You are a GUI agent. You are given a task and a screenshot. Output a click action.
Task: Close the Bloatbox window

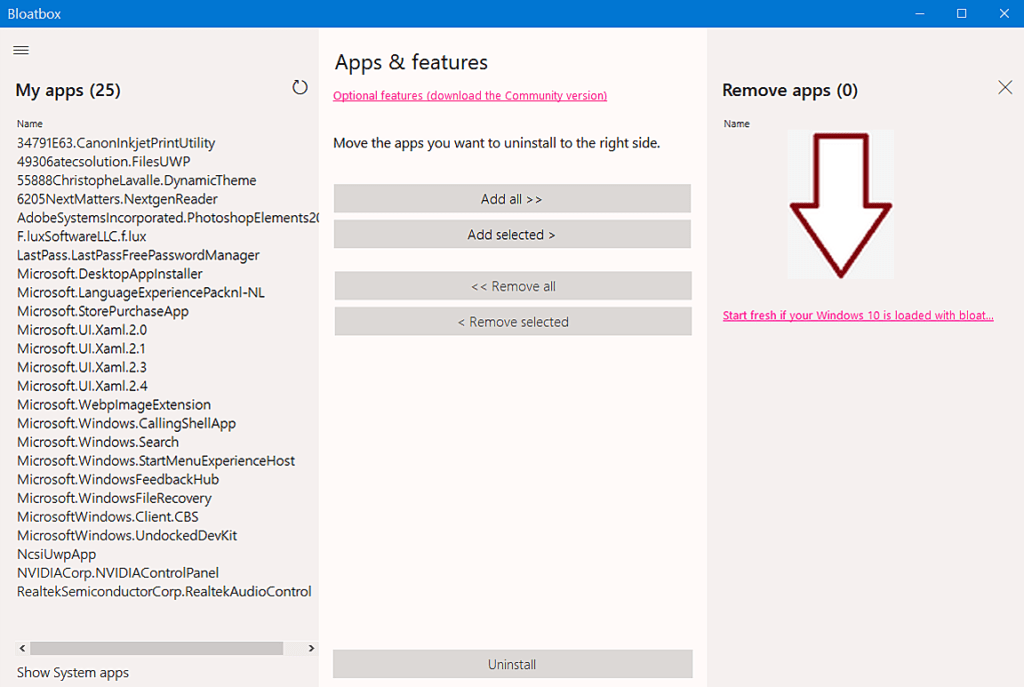coord(1004,14)
